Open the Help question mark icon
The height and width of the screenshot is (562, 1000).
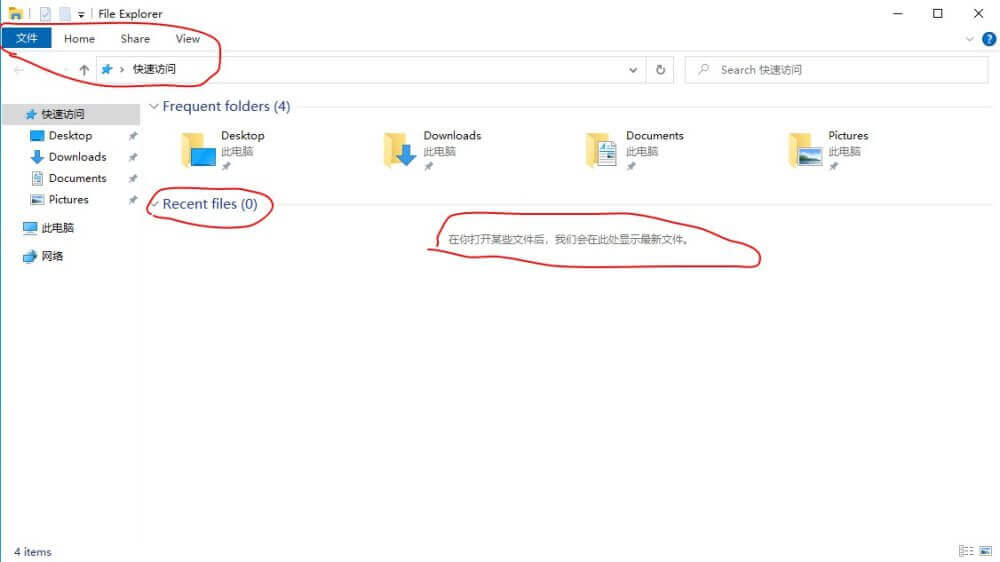click(989, 39)
